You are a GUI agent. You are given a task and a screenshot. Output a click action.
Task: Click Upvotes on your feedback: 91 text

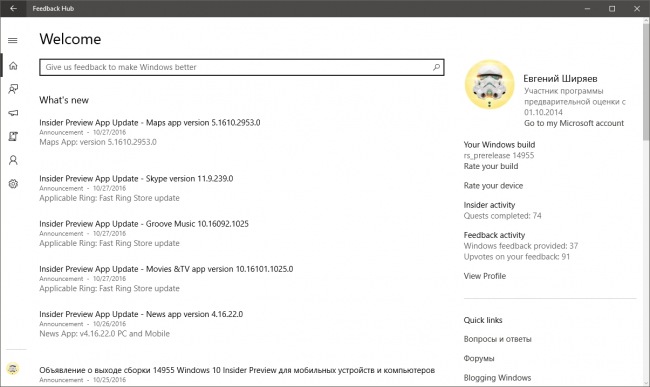[517, 256]
